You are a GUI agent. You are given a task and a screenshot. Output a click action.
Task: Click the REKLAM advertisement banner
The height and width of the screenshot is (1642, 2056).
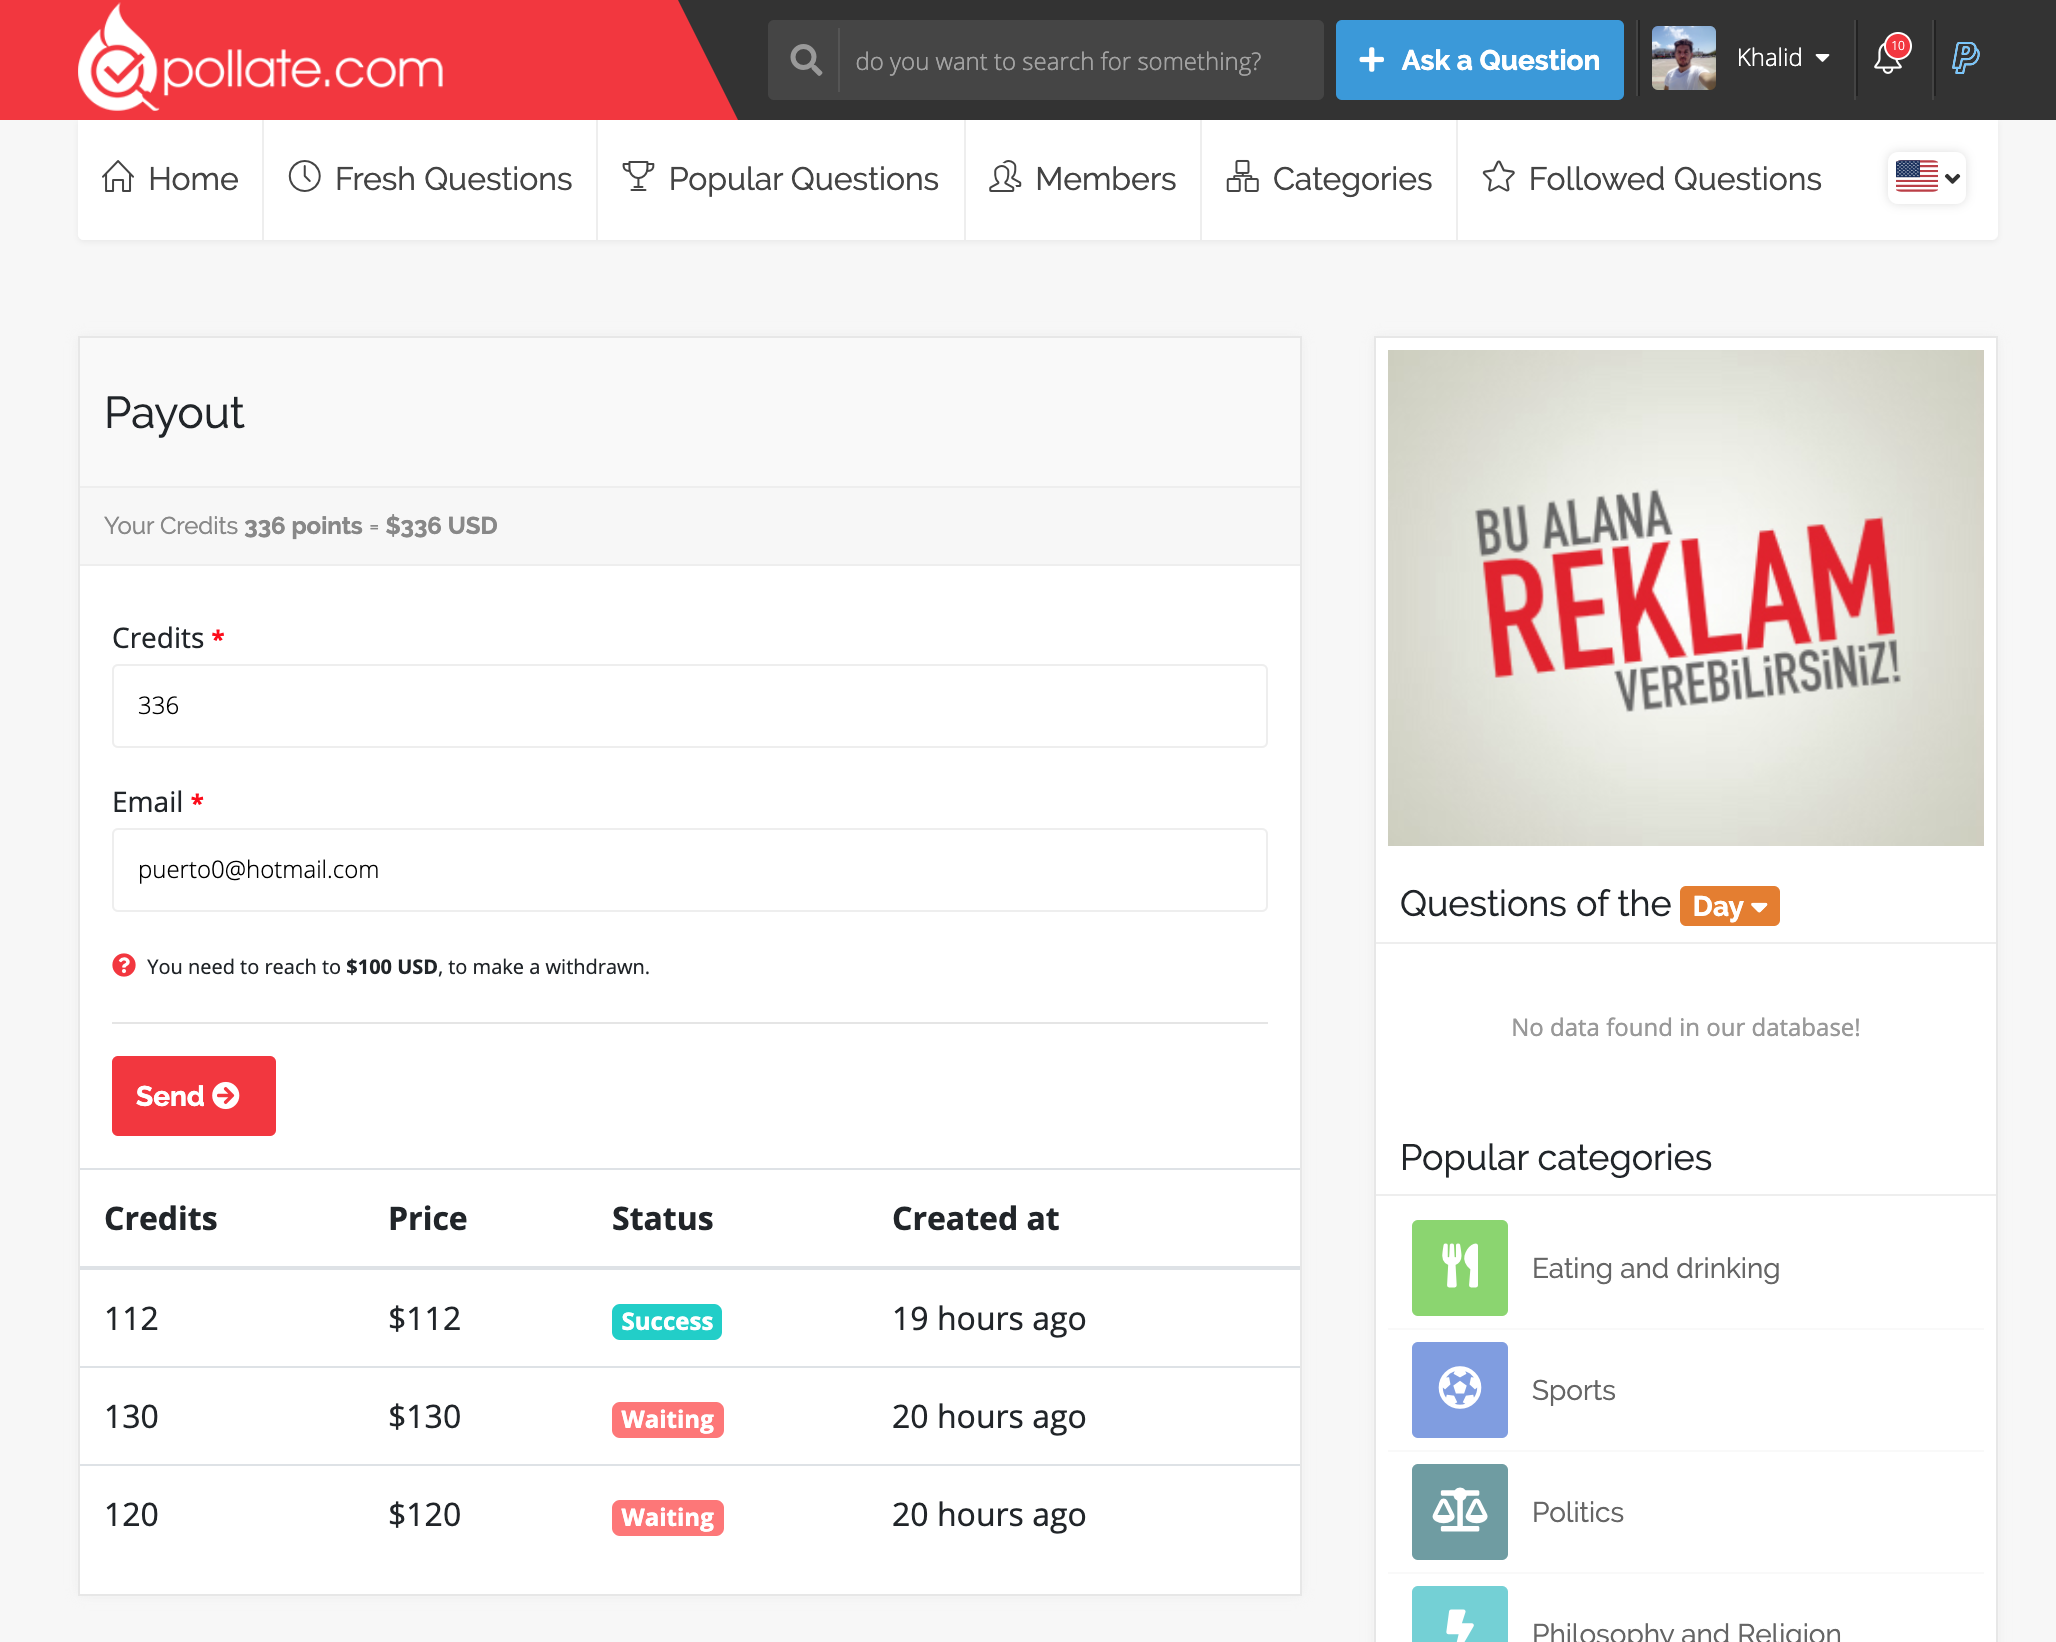click(1685, 597)
